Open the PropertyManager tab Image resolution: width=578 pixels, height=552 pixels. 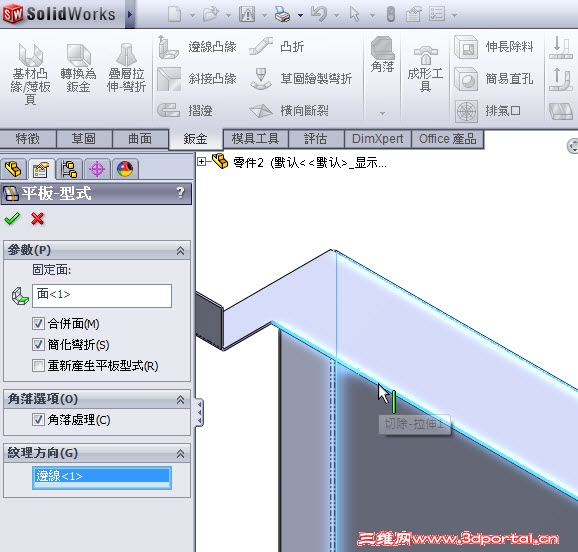point(41,170)
